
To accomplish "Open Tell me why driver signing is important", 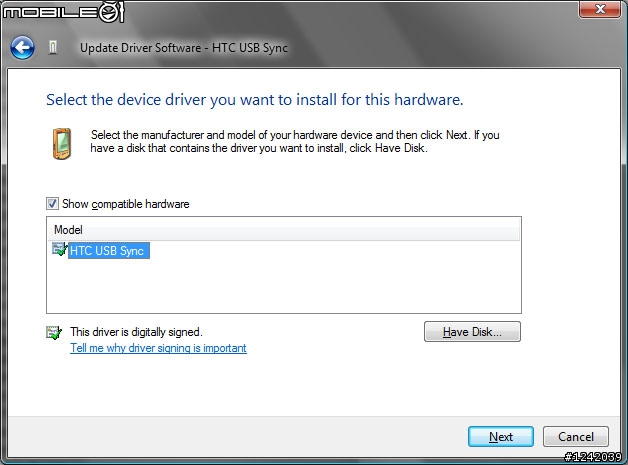I will [x=158, y=348].
